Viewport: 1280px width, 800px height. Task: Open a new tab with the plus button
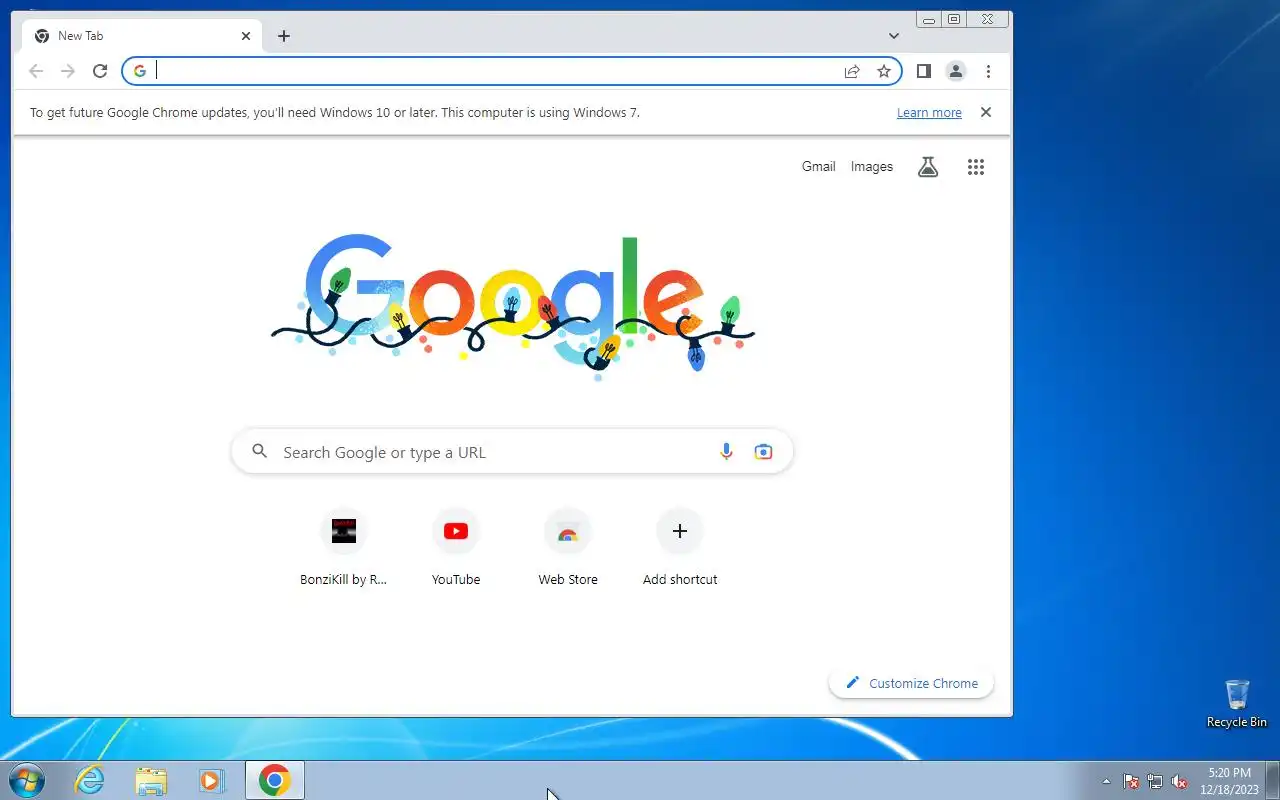coord(284,36)
